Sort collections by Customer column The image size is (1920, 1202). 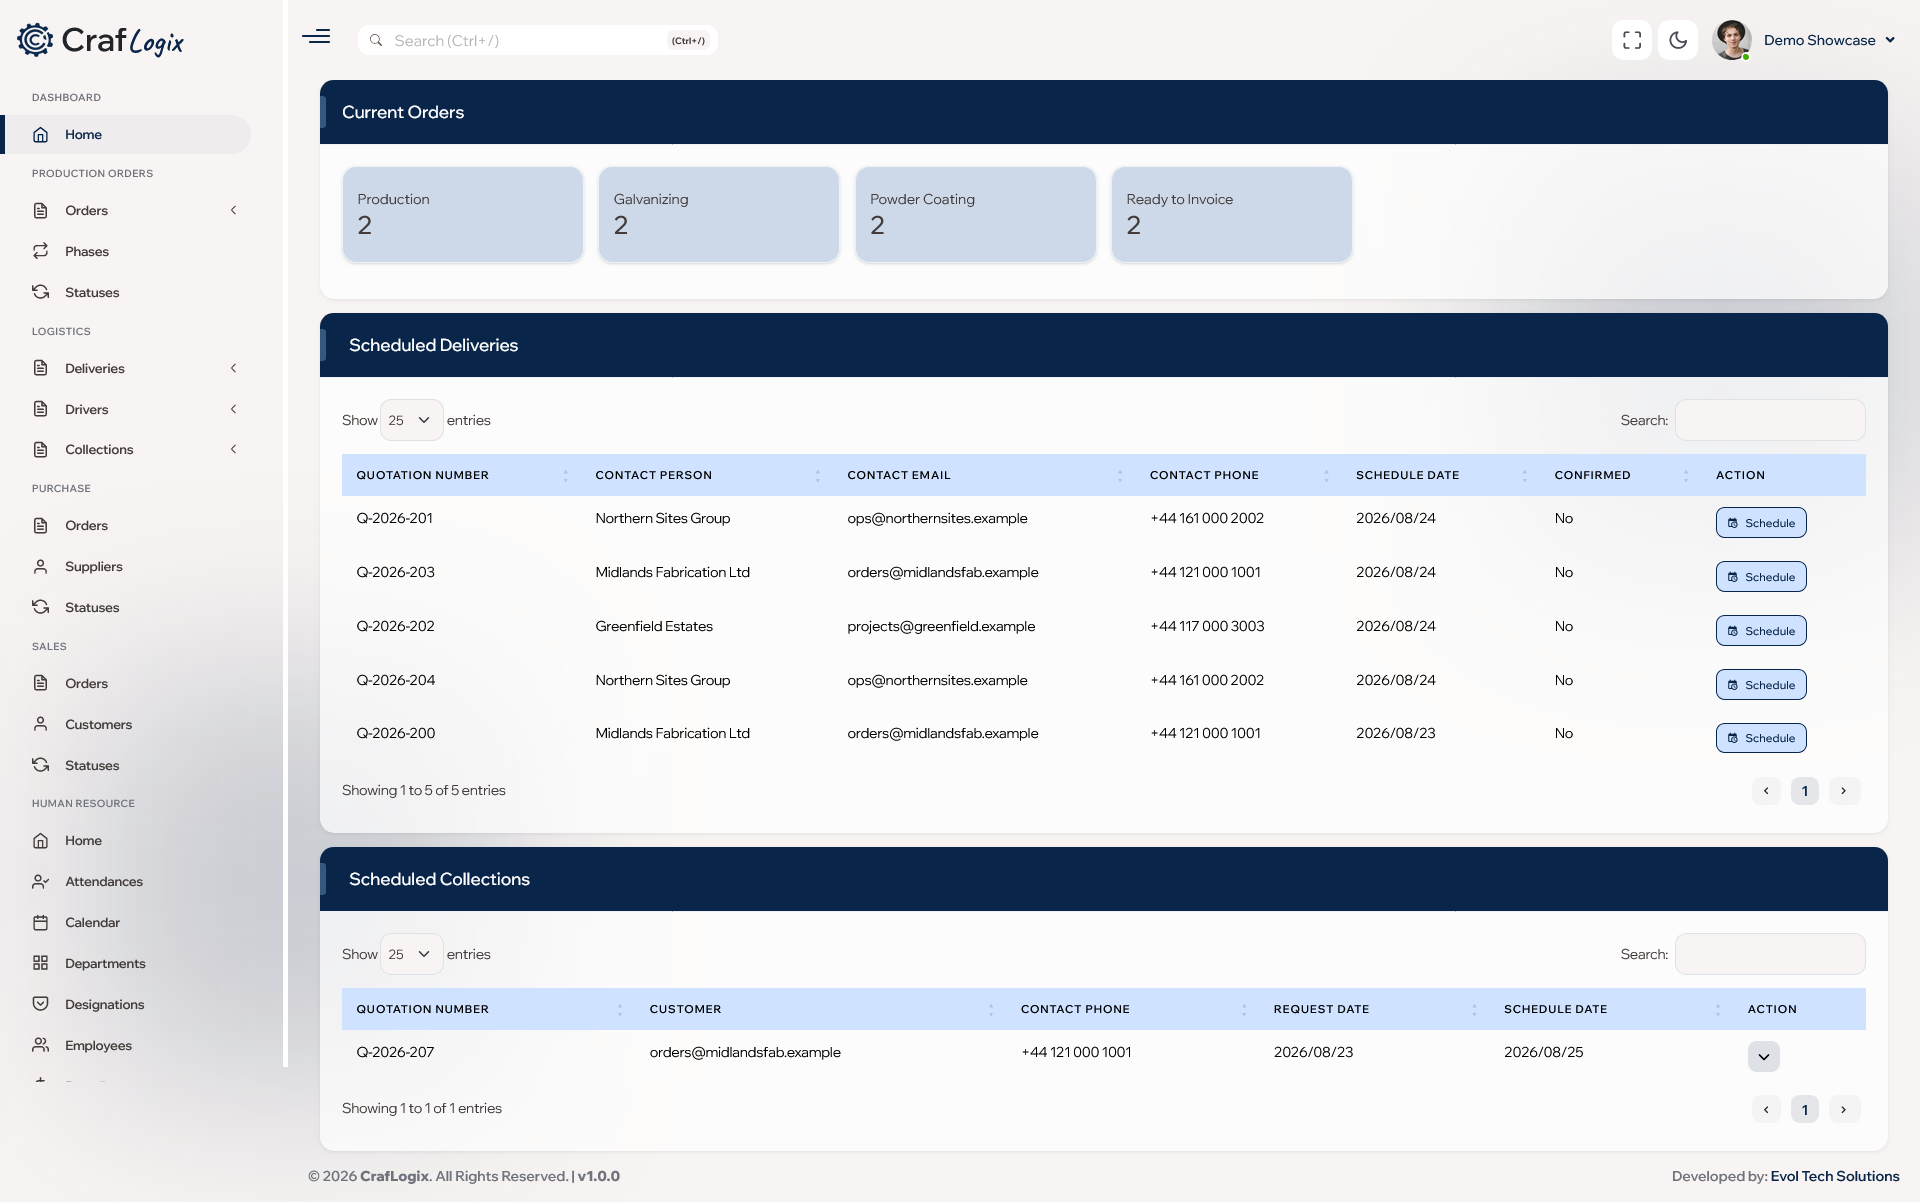[820, 1009]
